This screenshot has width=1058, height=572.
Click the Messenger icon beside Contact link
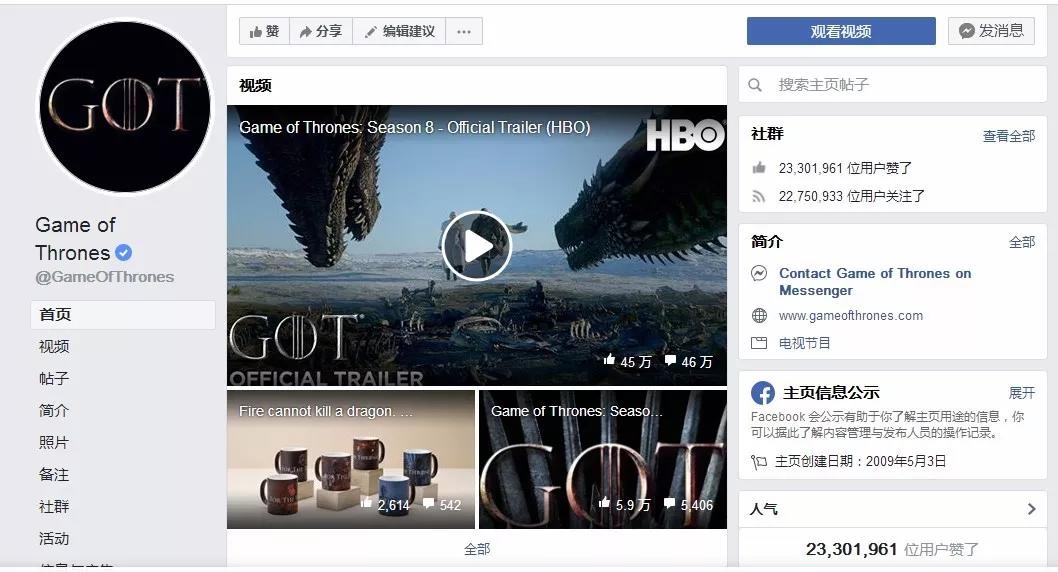760,274
